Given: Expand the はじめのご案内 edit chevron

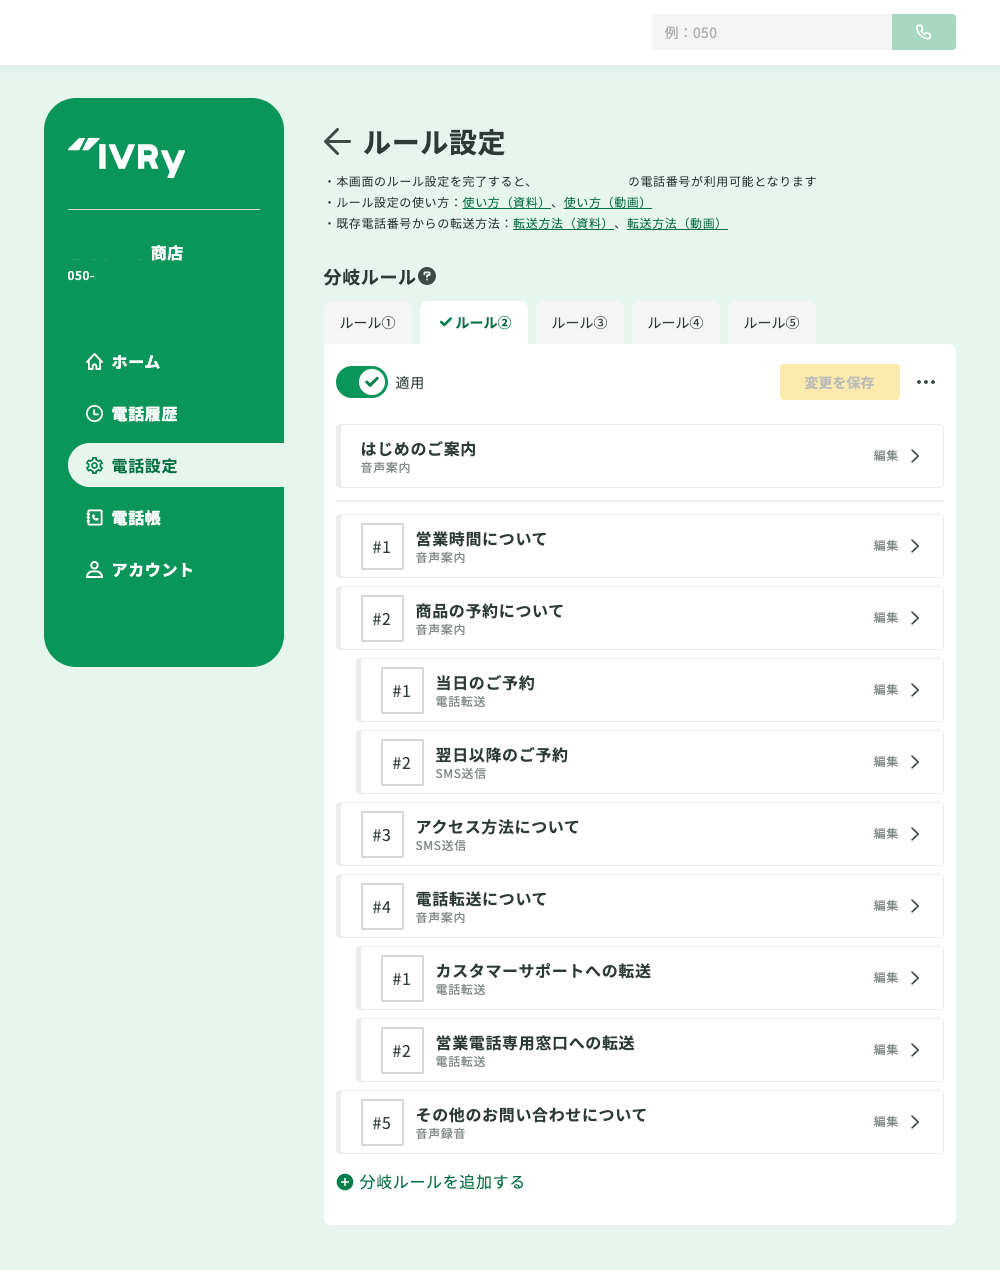Looking at the screenshot, I should (x=915, y=456).
